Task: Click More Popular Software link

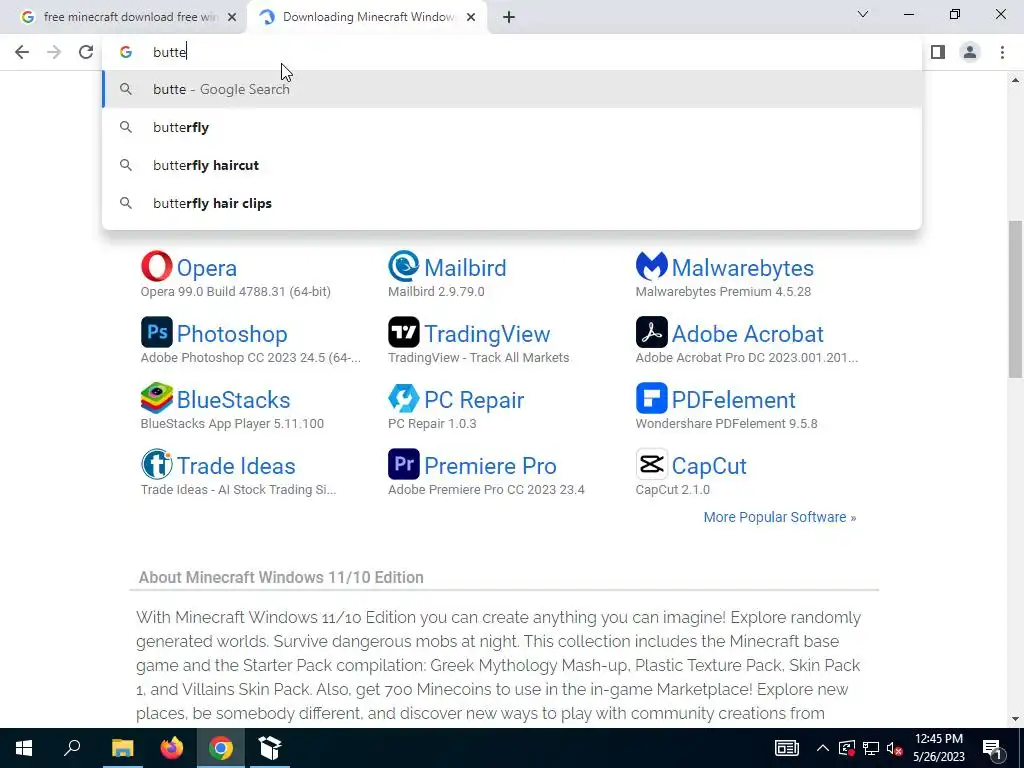Action: [x=780, y=517]
